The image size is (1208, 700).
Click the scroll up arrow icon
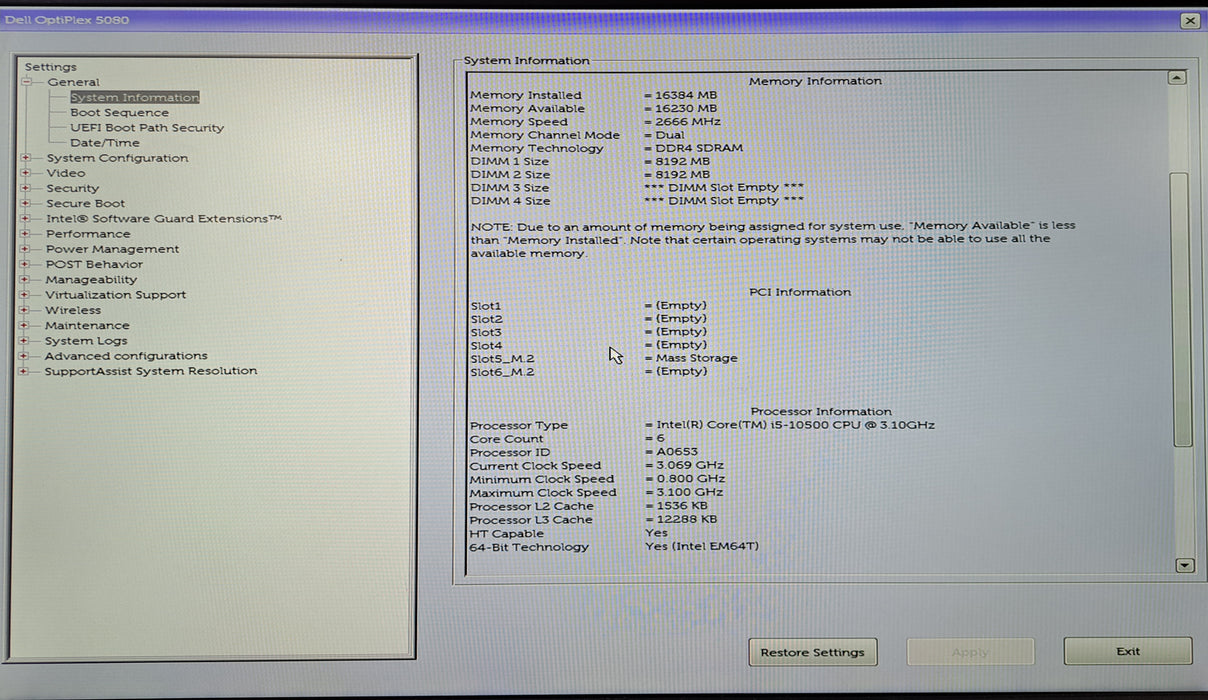tap(1177, 78)
